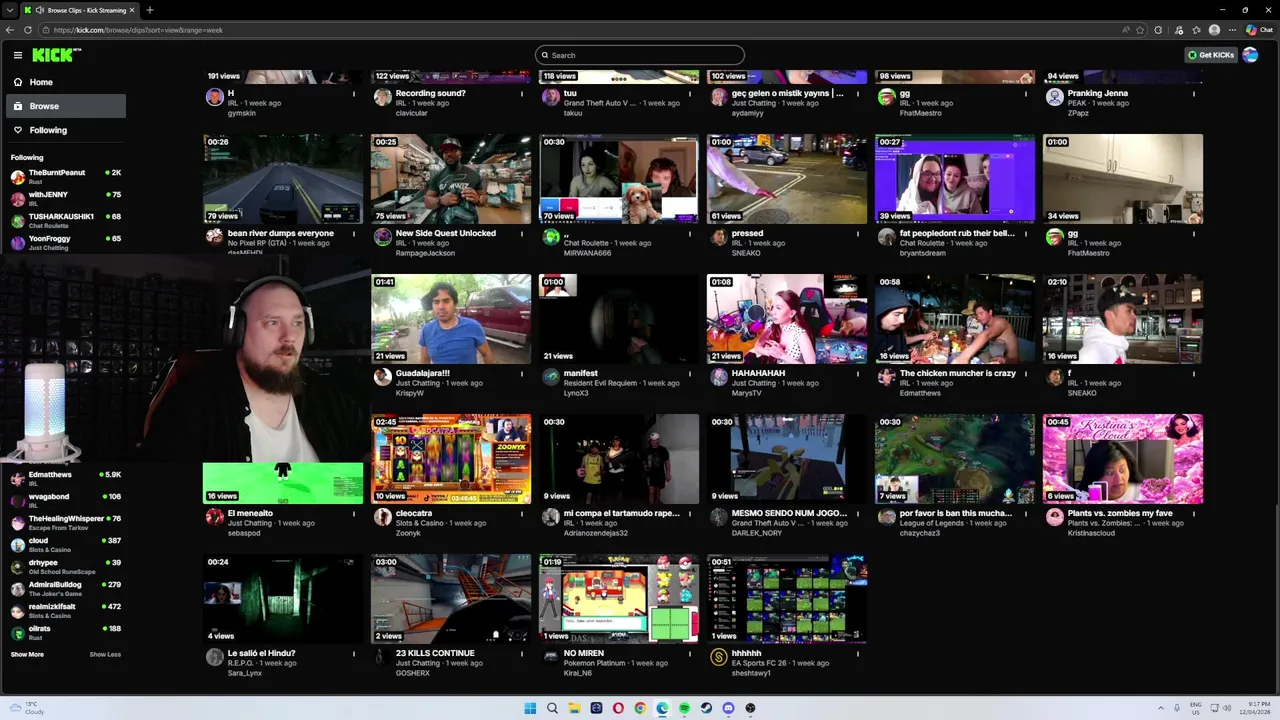Open TheBurntPeanut in Following list
This screenshot has width=1280, height=720.
pos(66,177)
